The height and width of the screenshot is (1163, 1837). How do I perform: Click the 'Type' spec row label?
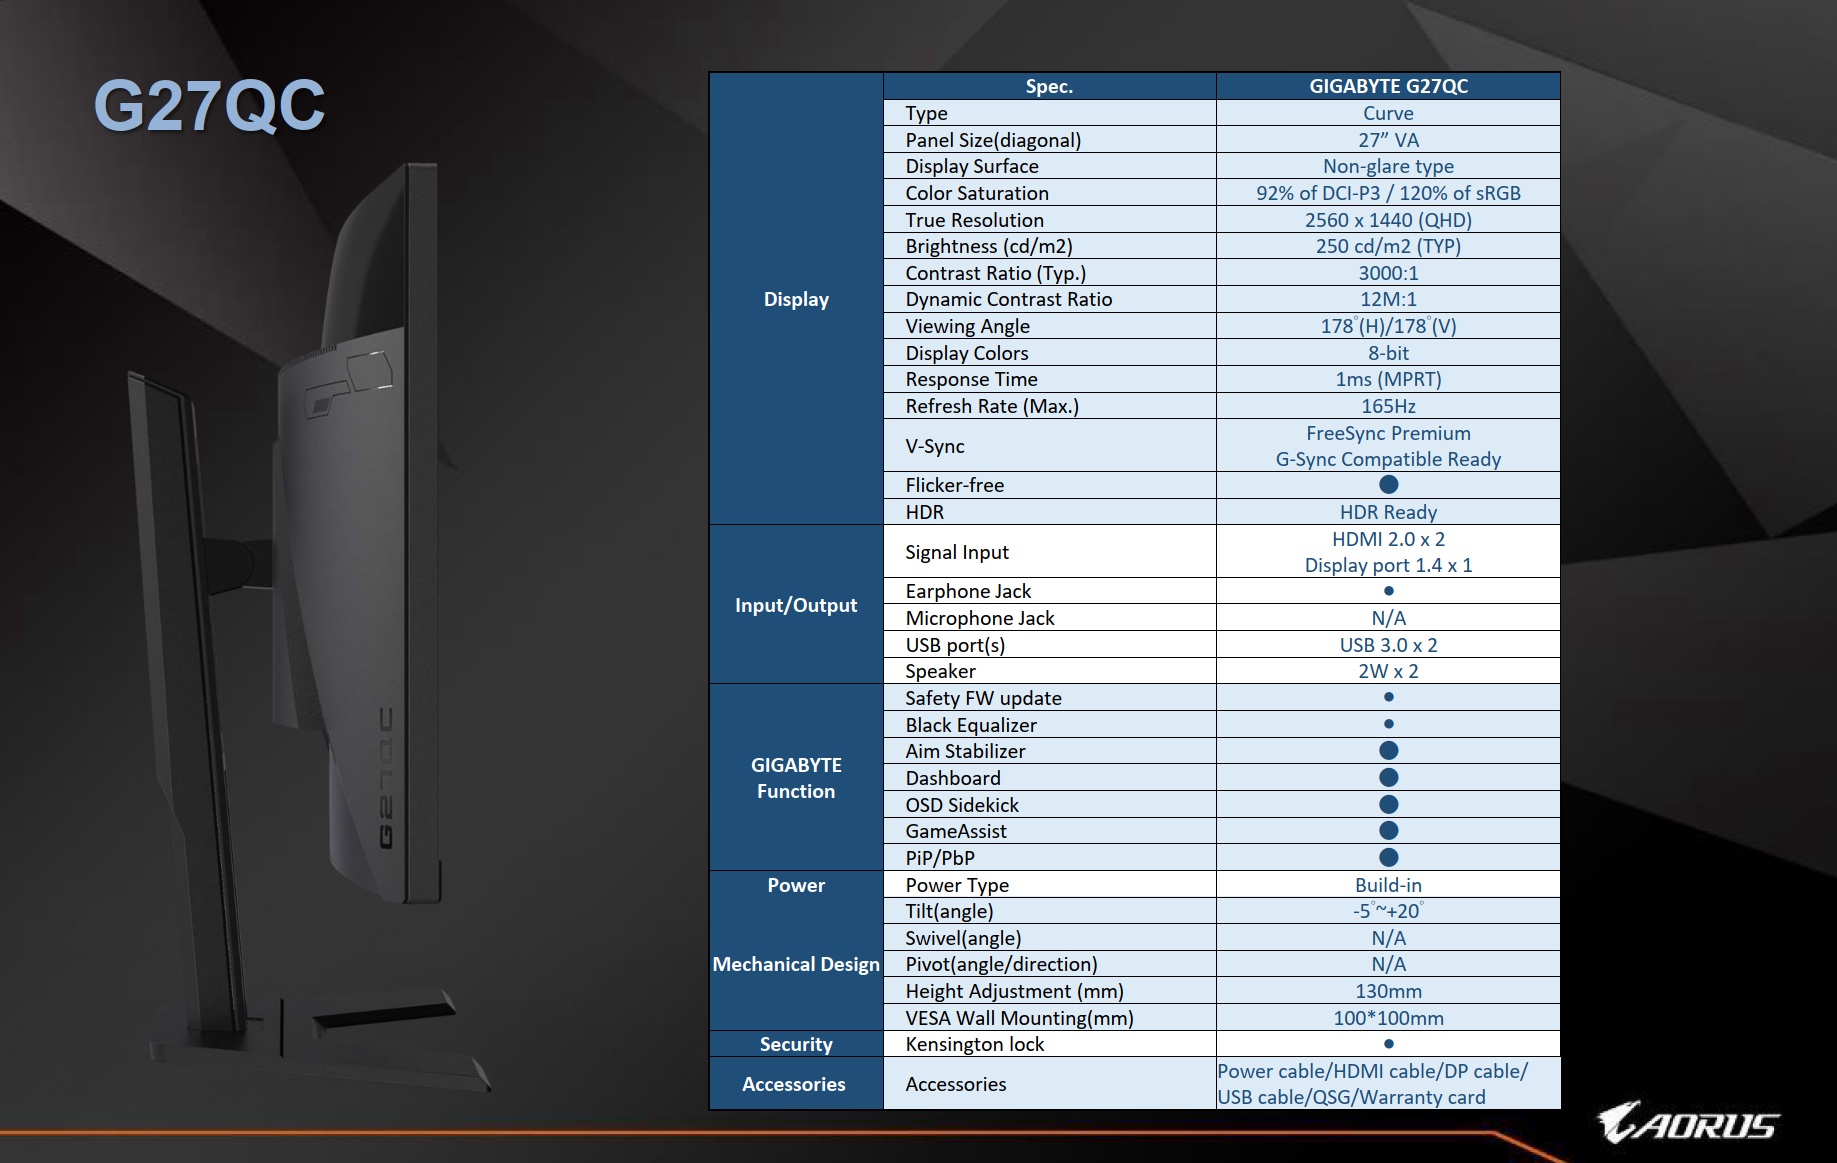pyautogui.click(x=926, y=113)
